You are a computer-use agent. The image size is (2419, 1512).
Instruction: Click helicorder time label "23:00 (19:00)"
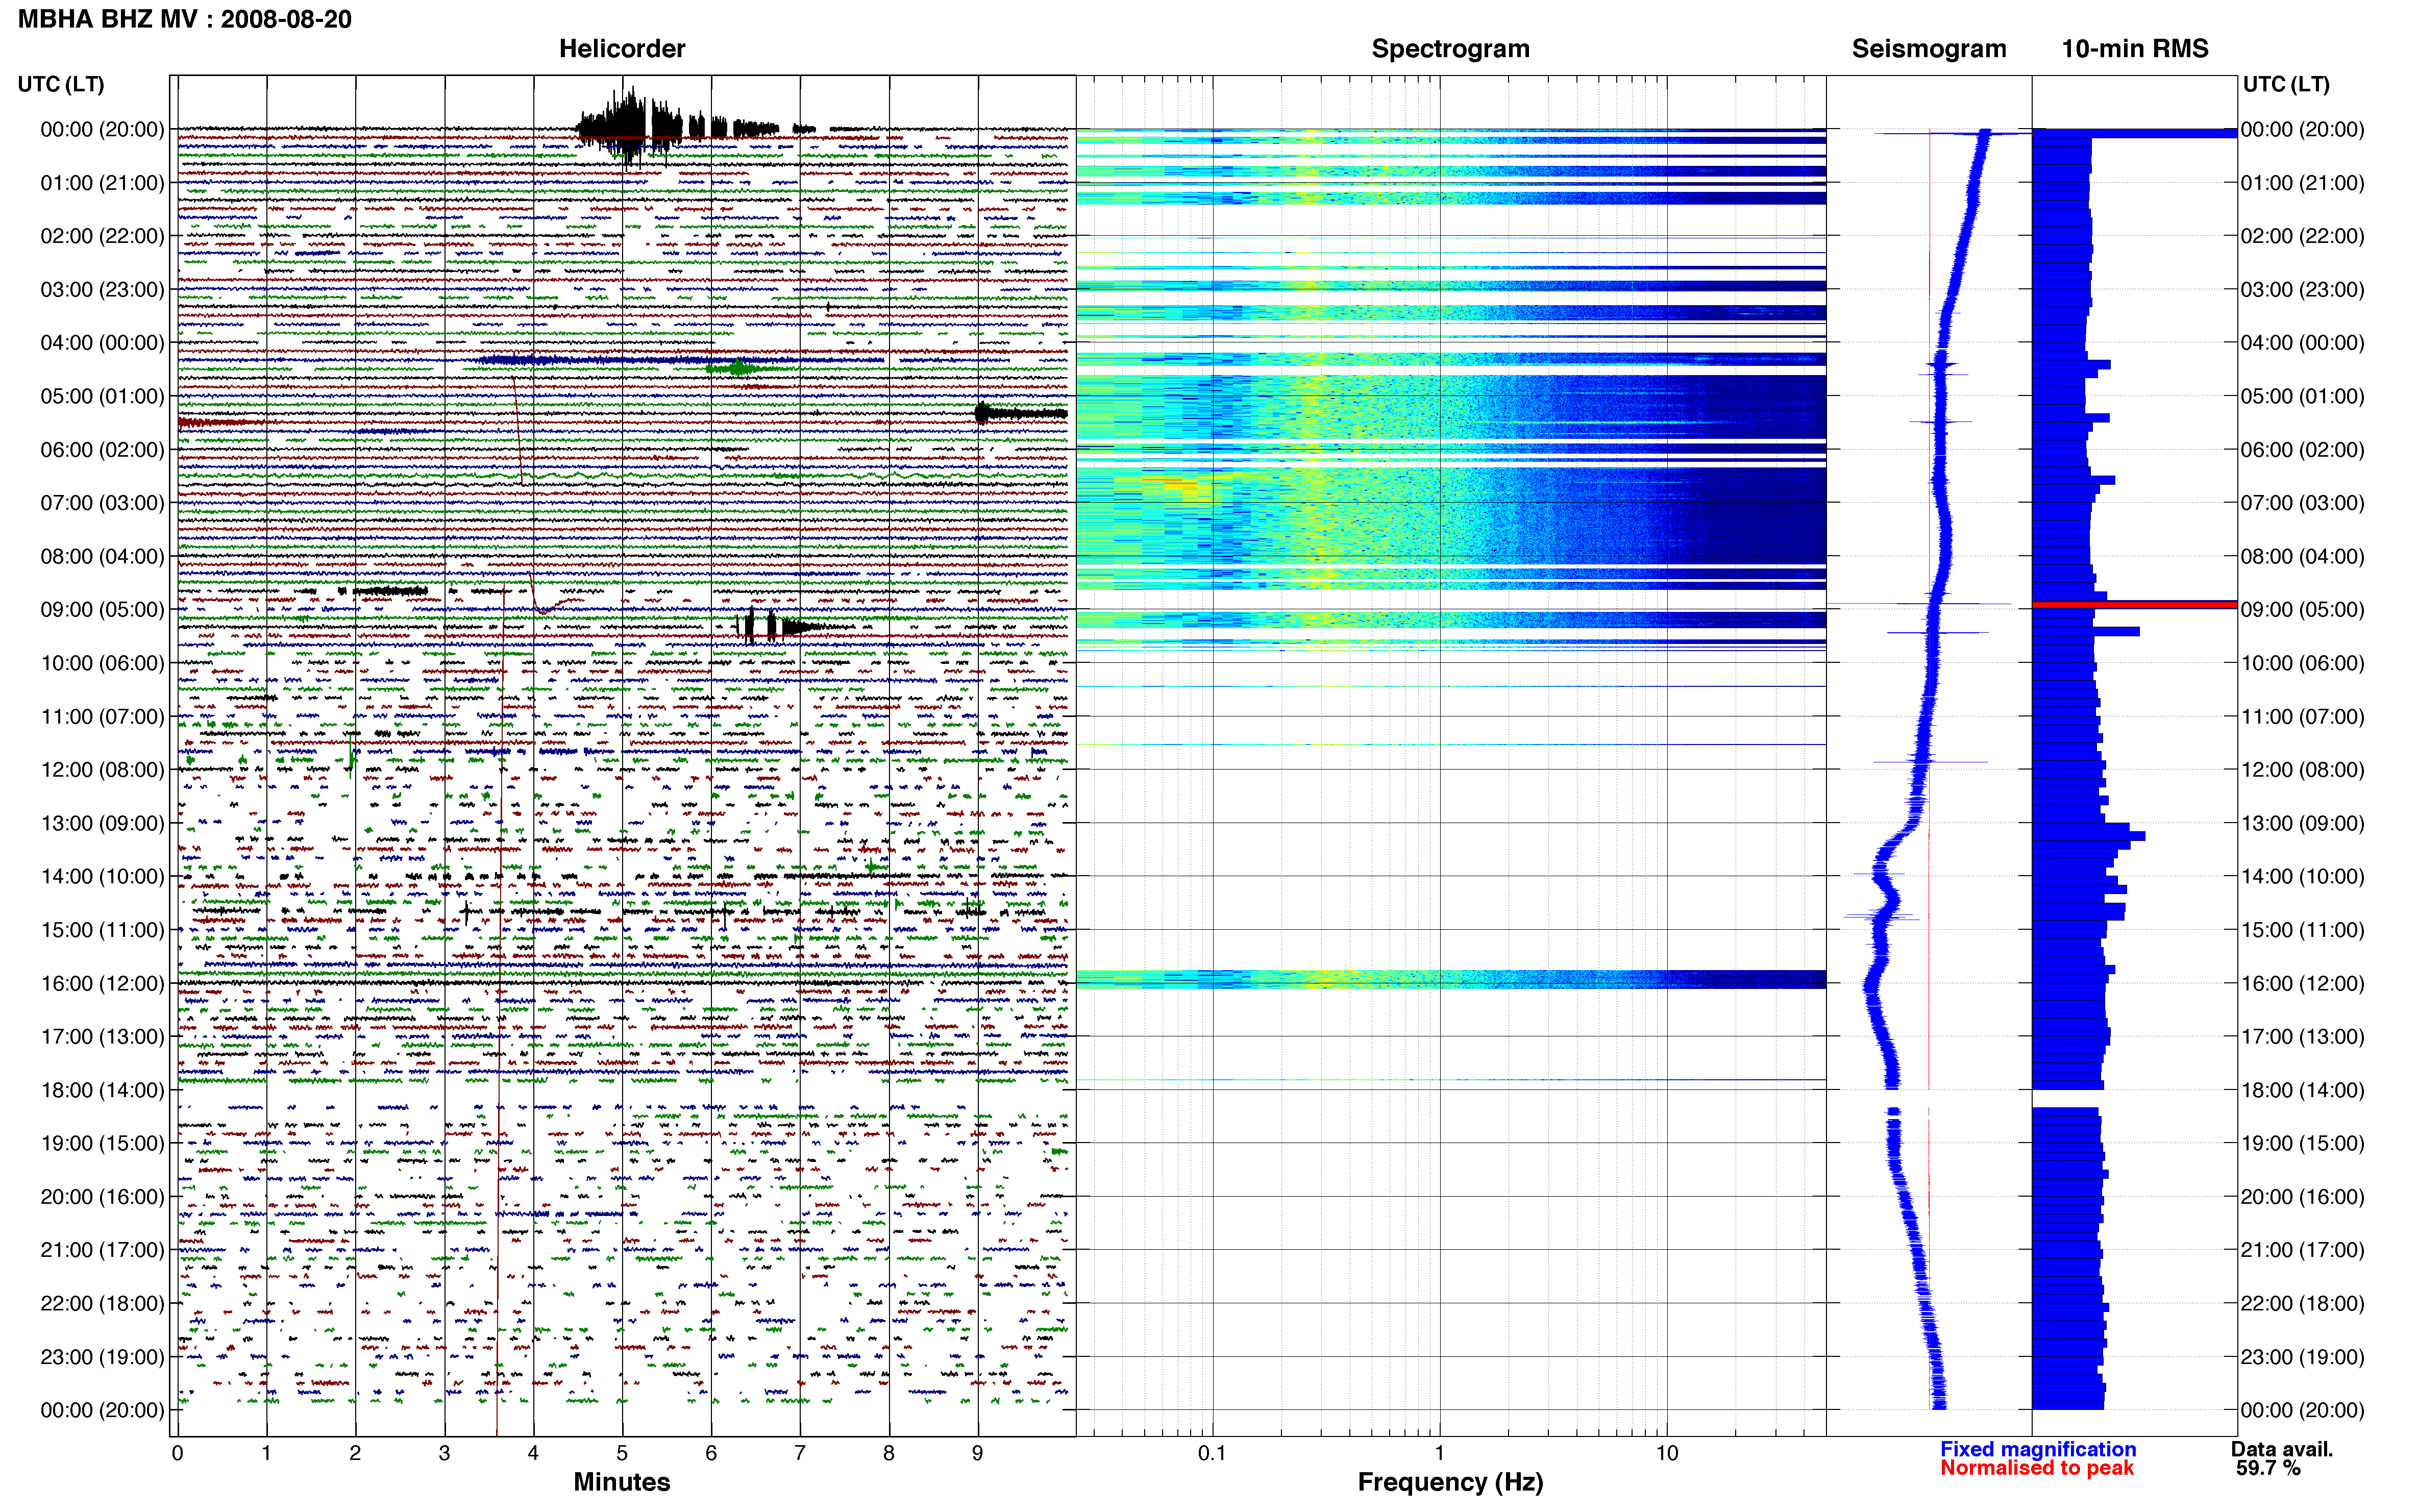[x=102, y=1357]
